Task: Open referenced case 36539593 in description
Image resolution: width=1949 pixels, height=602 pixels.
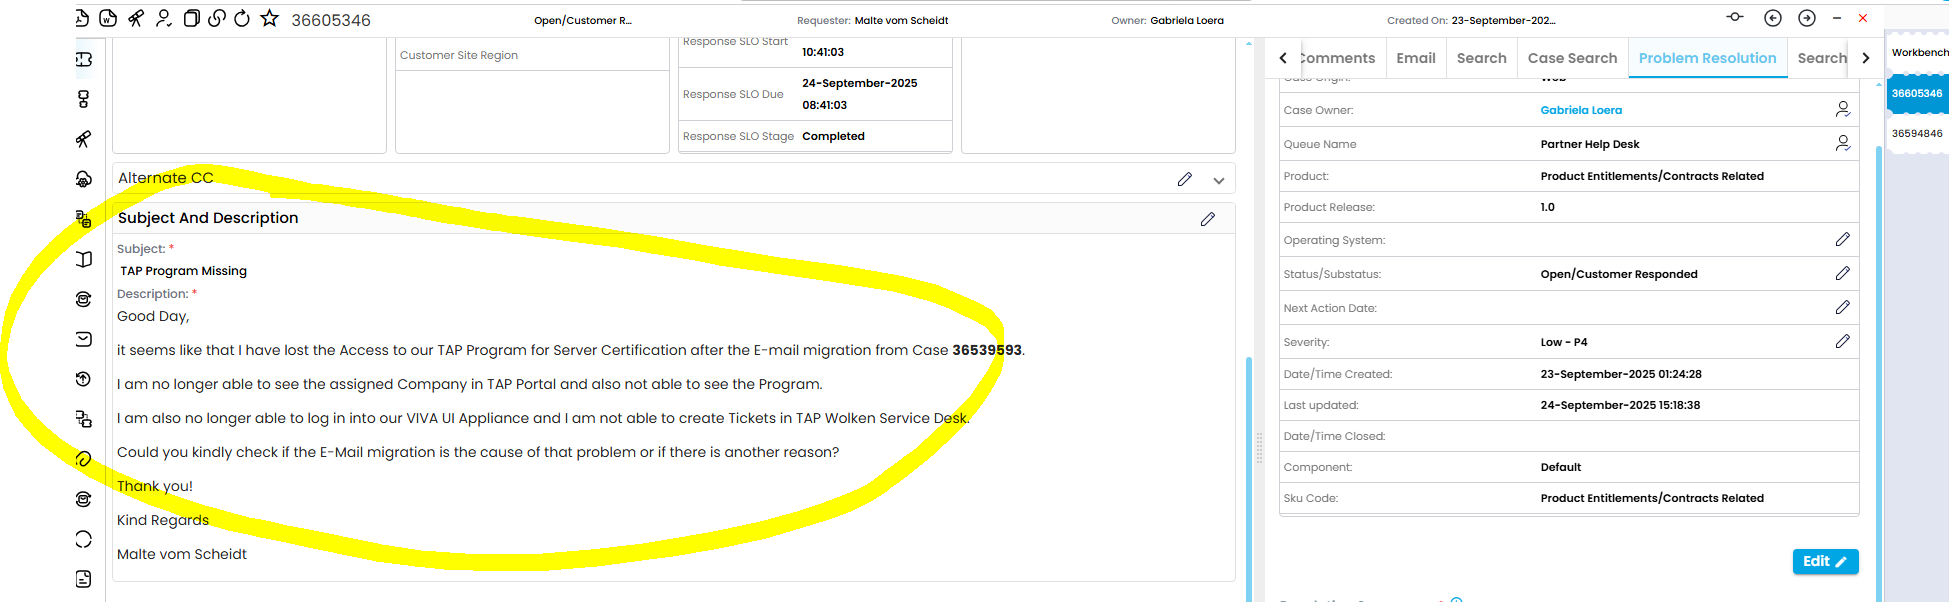Action: click(x=987, y=350)
